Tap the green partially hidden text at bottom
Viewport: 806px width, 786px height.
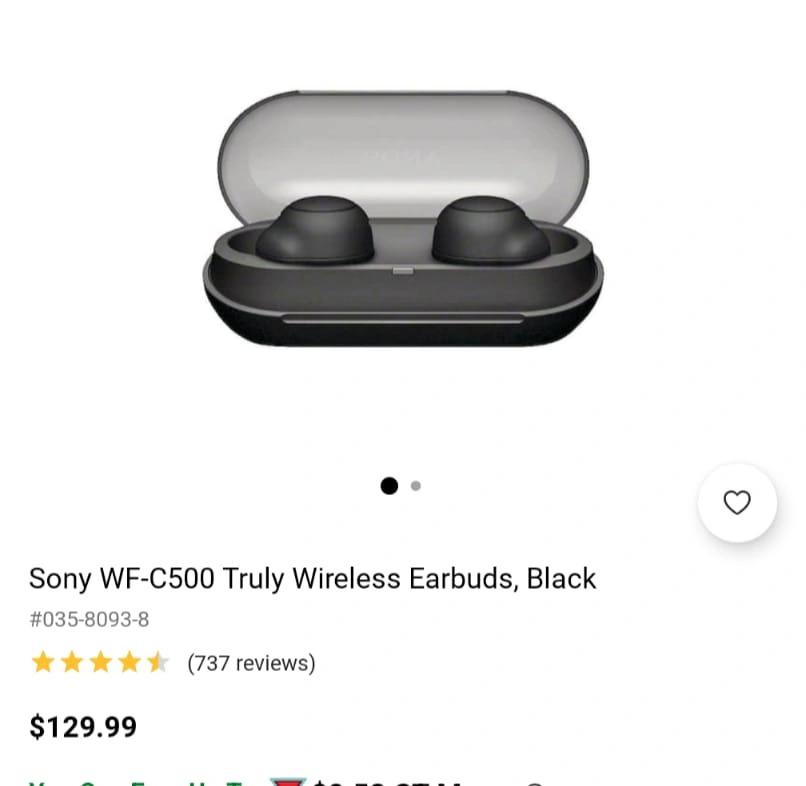tap(136, 782)
